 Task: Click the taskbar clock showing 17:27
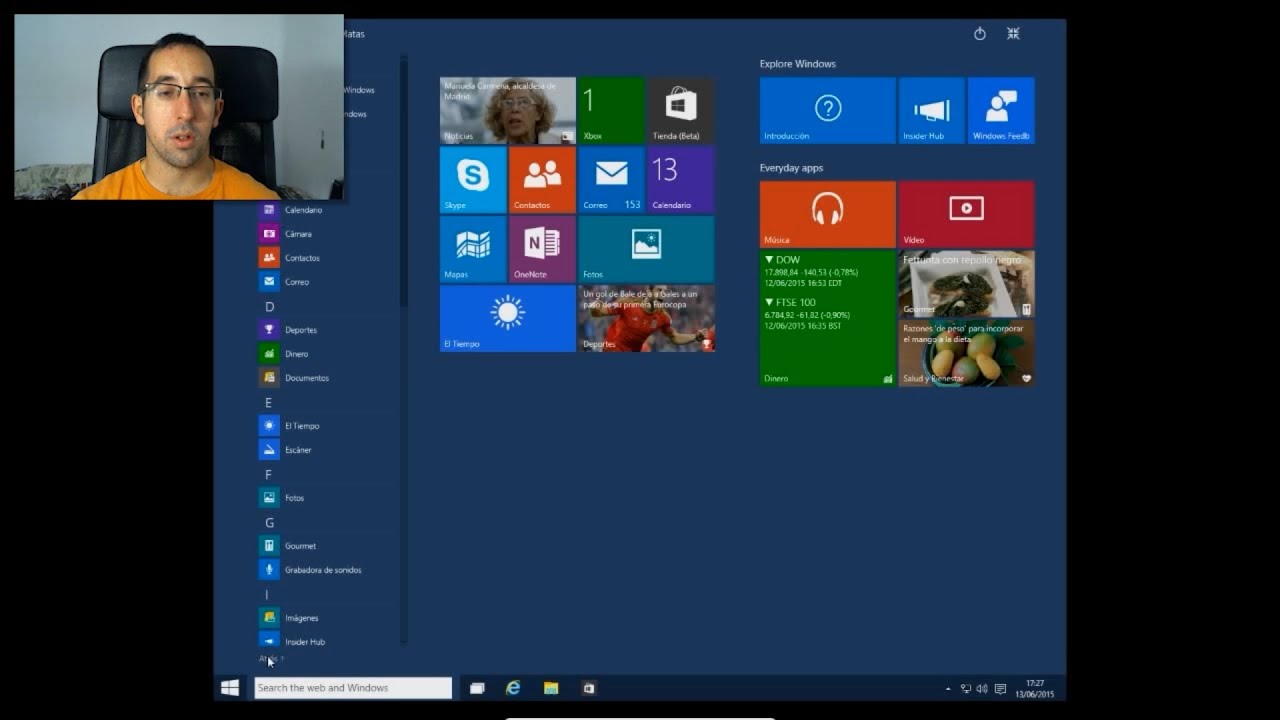click(1035, 689)
